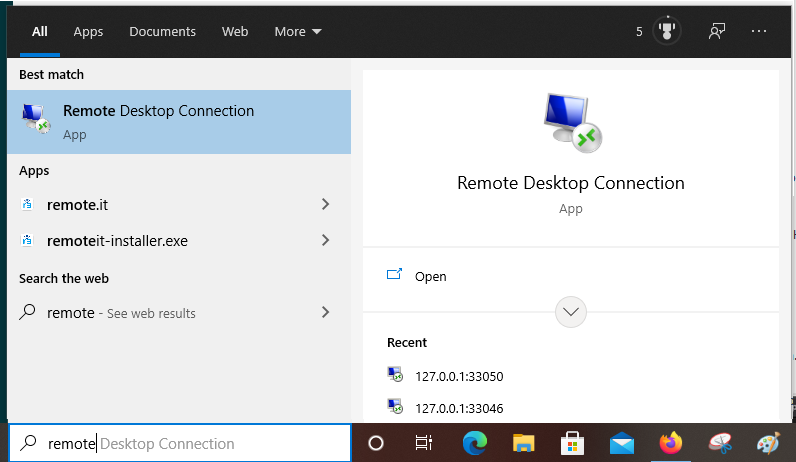This screenshot has width=796, height=462.
Task: Click the web search magnifier icon beside remote
Action: (27, 312)
